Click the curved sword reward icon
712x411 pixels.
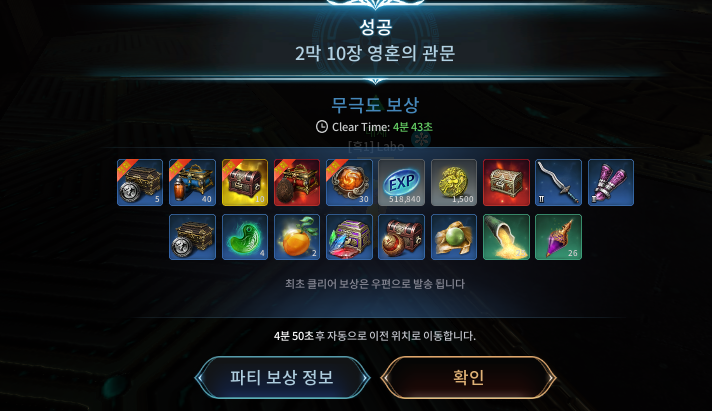tap(559, 182)
